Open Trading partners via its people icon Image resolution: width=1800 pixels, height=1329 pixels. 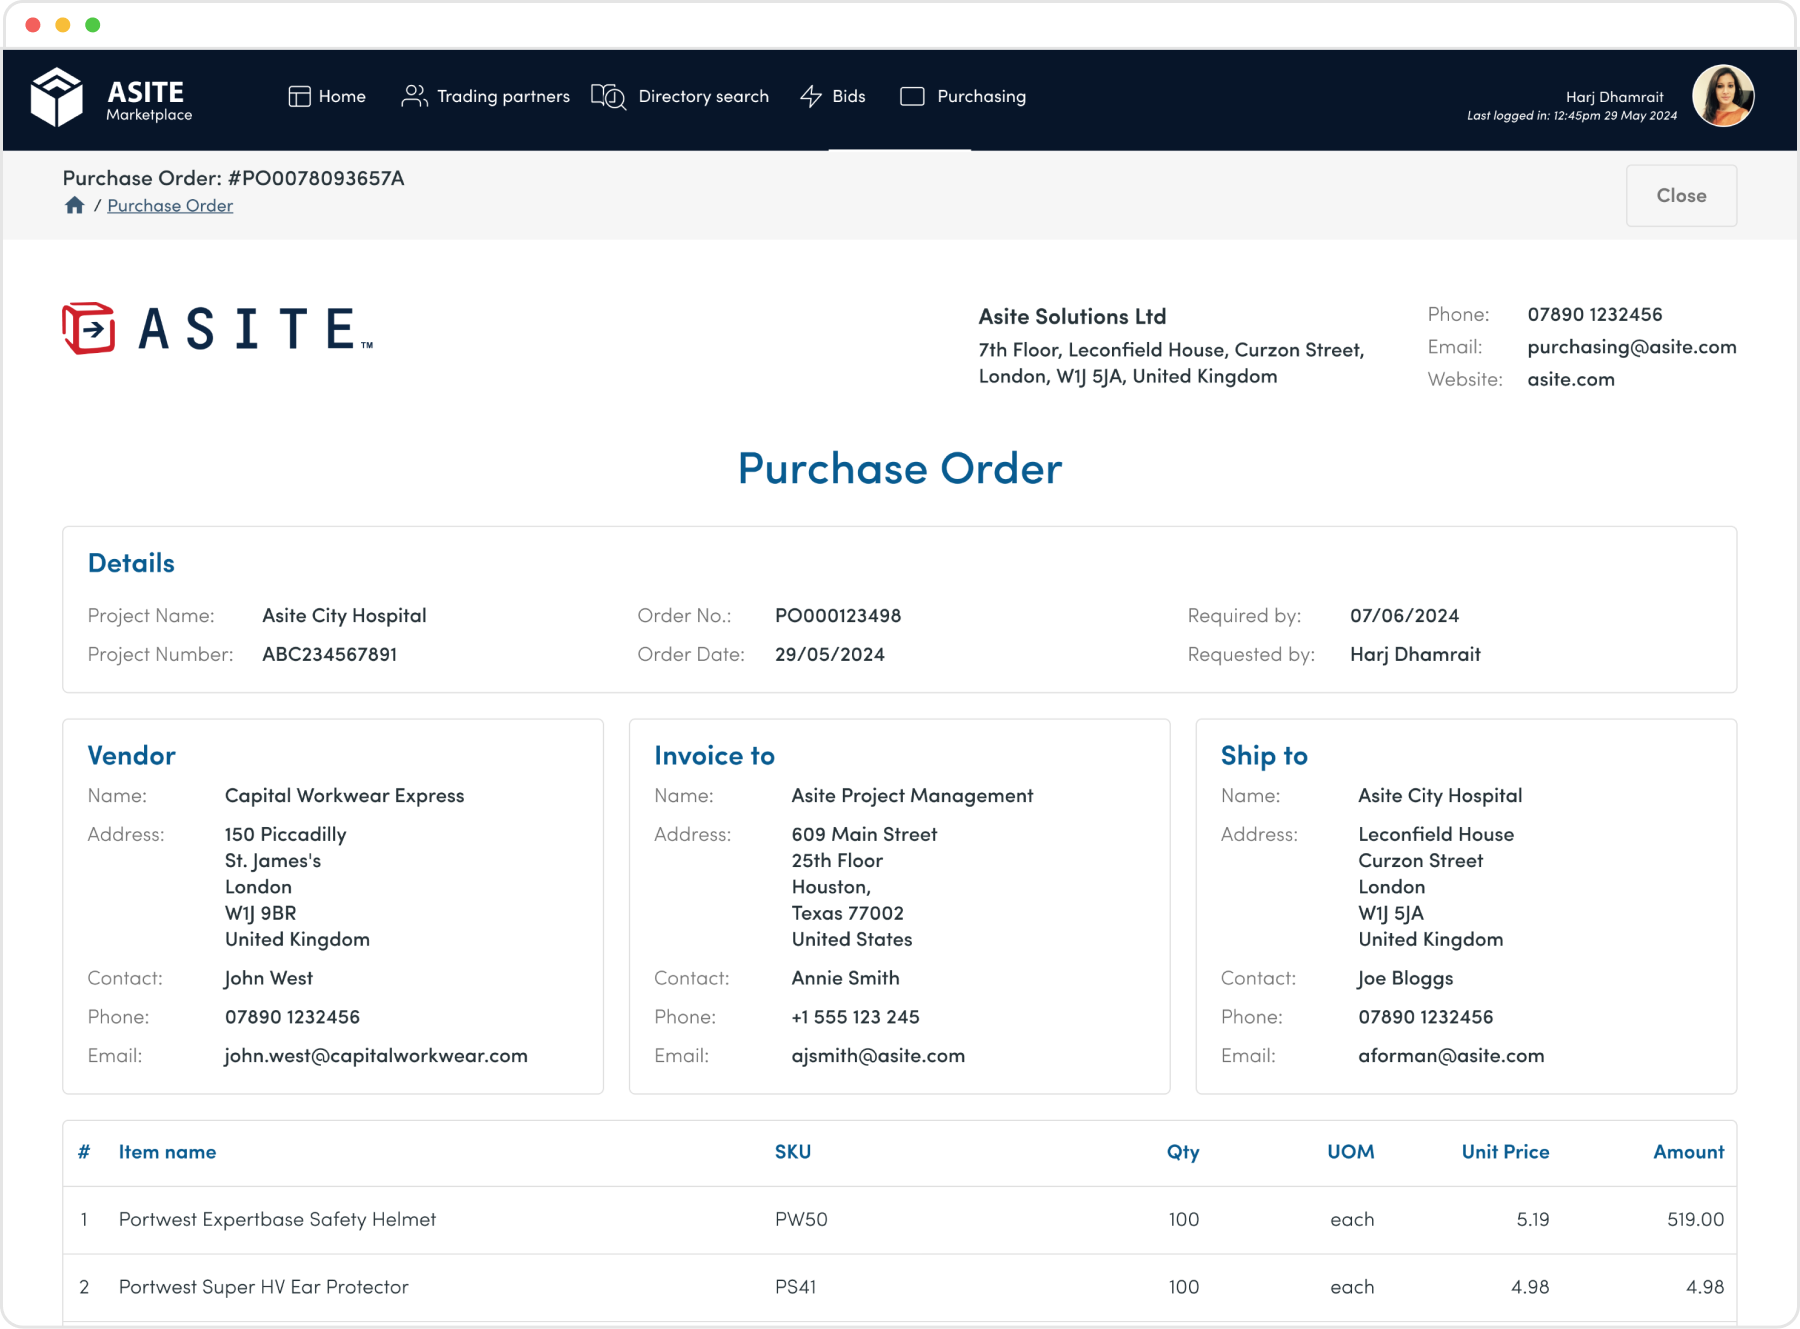[x=413, y=96]
